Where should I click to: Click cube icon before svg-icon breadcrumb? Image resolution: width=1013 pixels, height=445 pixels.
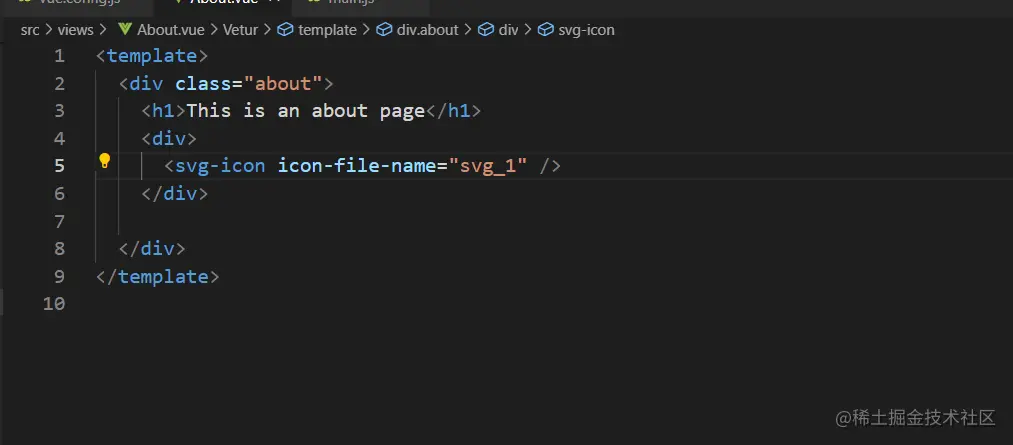click(x=546, y=30)
